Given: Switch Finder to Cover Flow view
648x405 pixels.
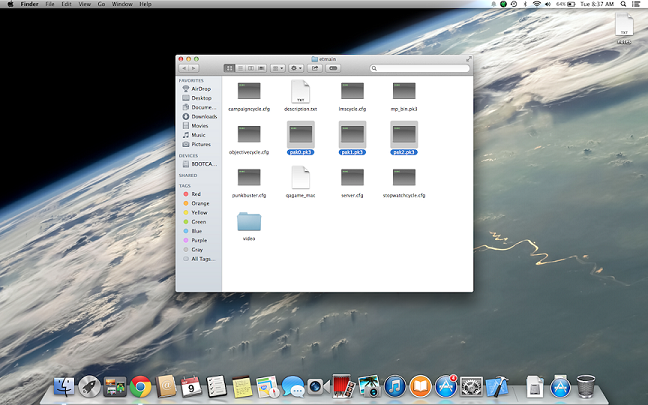Looking at the screenshot, I should (x=261, y=68).
